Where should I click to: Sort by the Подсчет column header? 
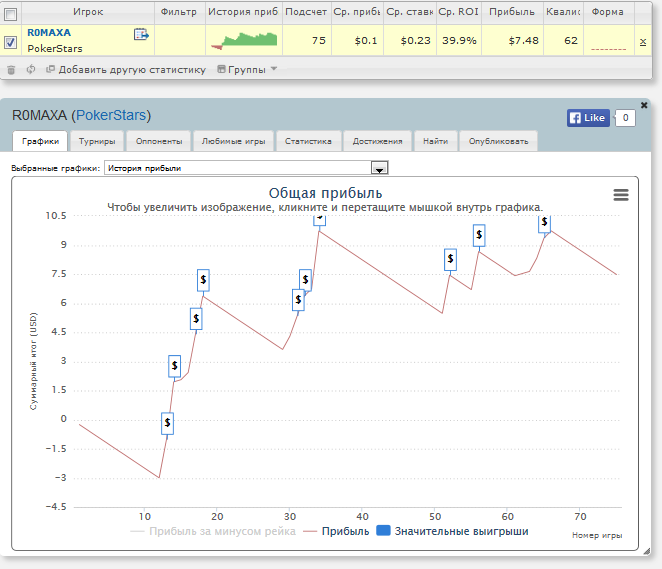coord(307,12)
